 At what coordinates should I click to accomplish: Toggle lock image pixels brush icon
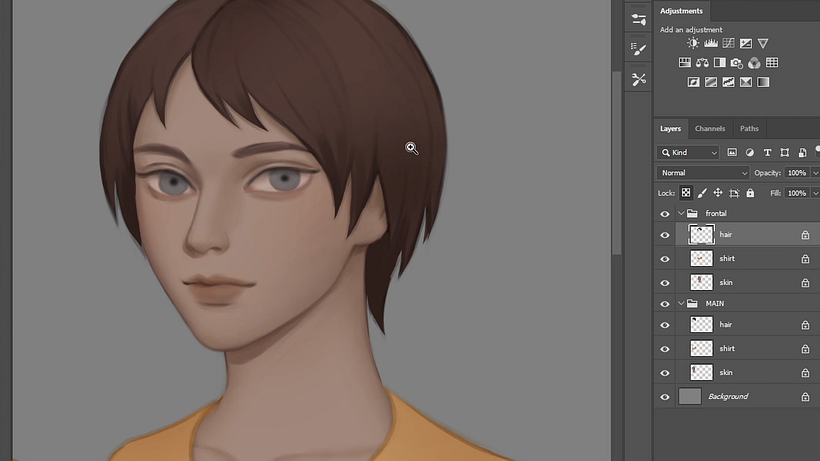tap(702, 193)
